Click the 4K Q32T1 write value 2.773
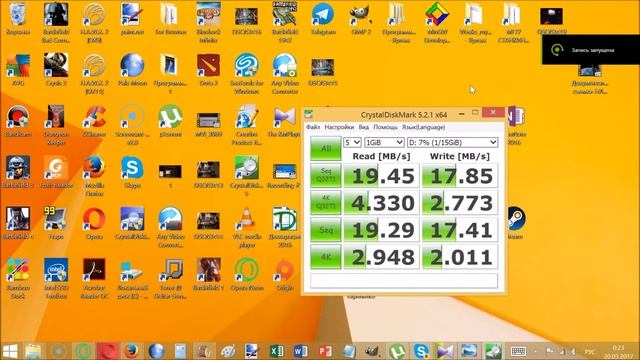The height and width of the screenshot is (360, 640). [460, 203]
